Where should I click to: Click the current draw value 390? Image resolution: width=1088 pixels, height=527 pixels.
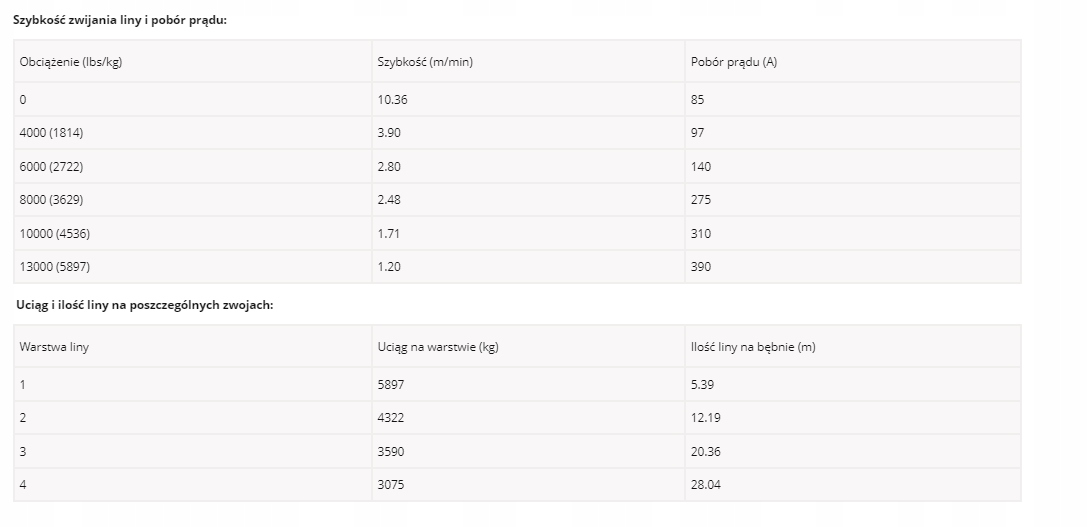(x=701, y=267)
